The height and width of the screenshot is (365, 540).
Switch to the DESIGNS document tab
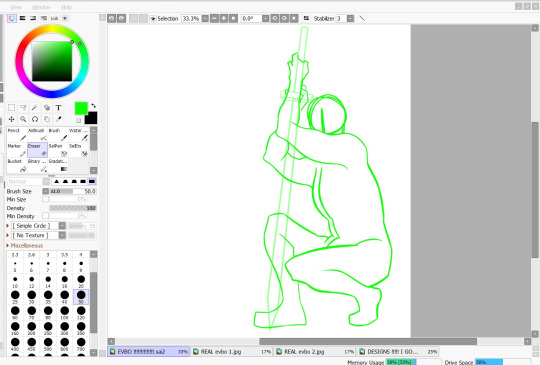tap(398, 352)
